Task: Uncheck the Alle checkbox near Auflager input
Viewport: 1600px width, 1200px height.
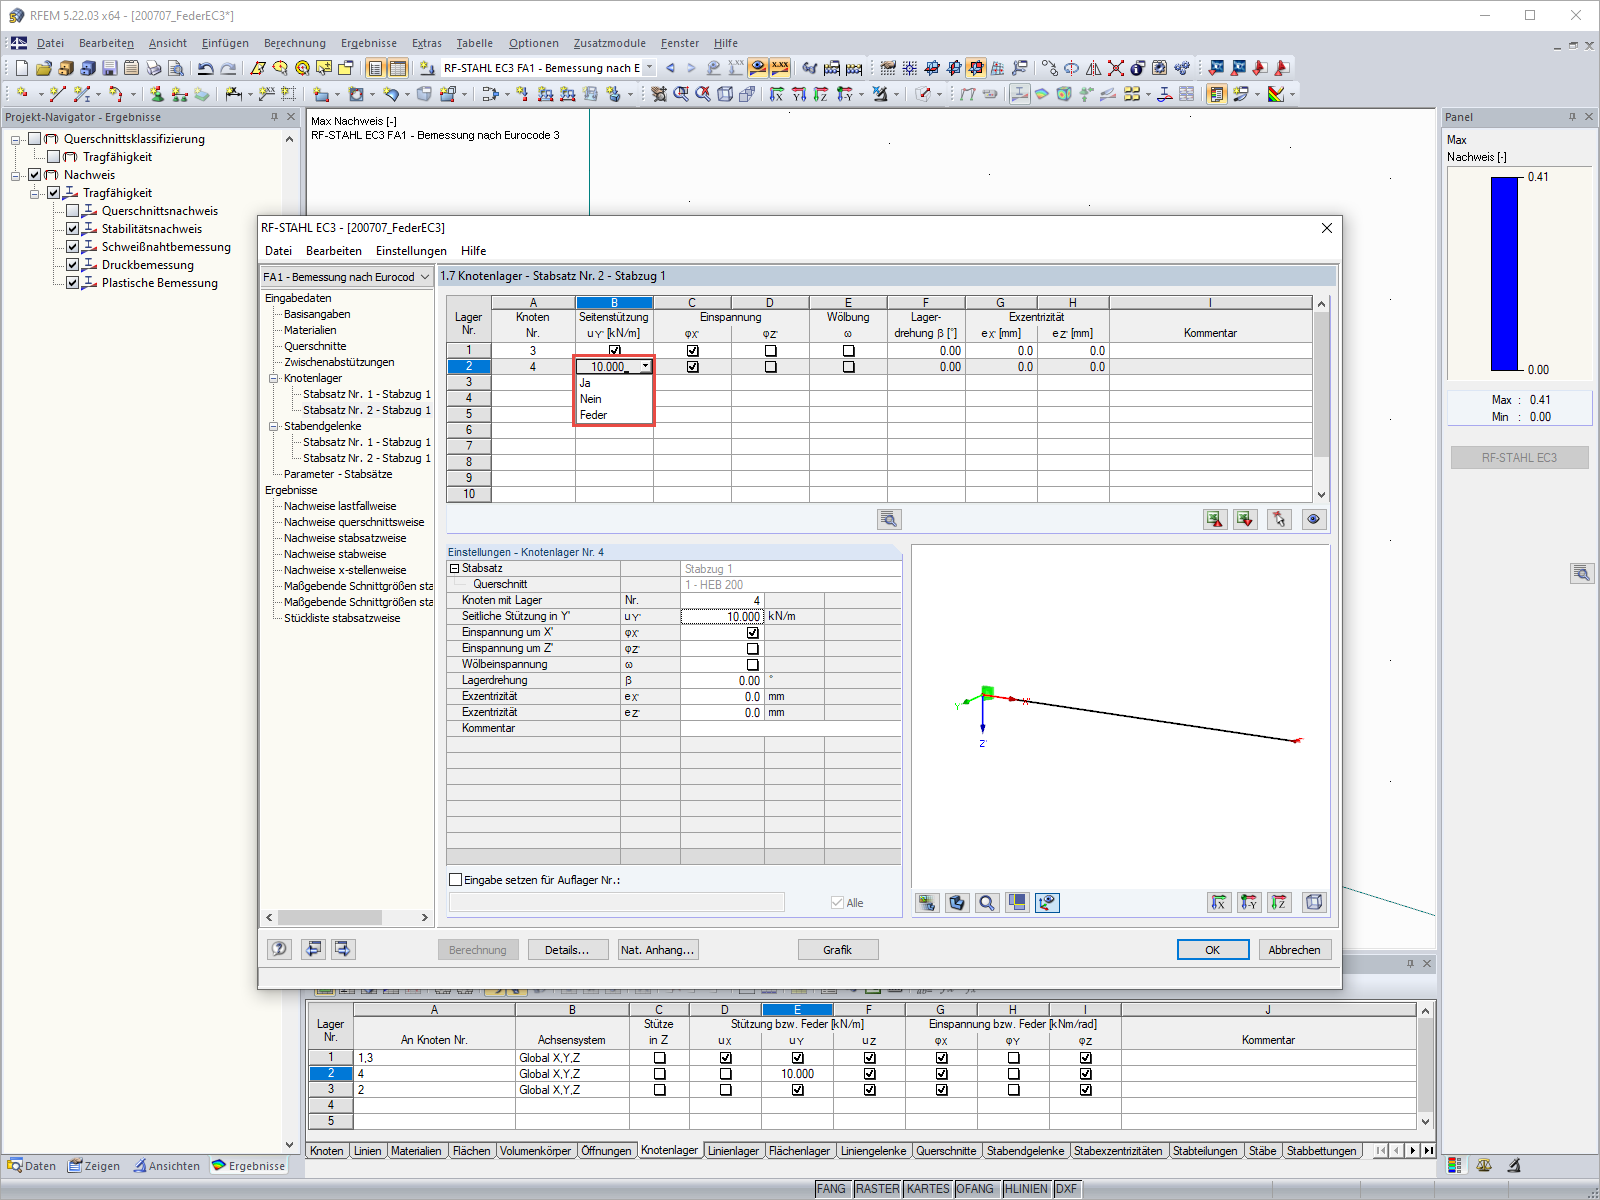Action: coord(837,901)
